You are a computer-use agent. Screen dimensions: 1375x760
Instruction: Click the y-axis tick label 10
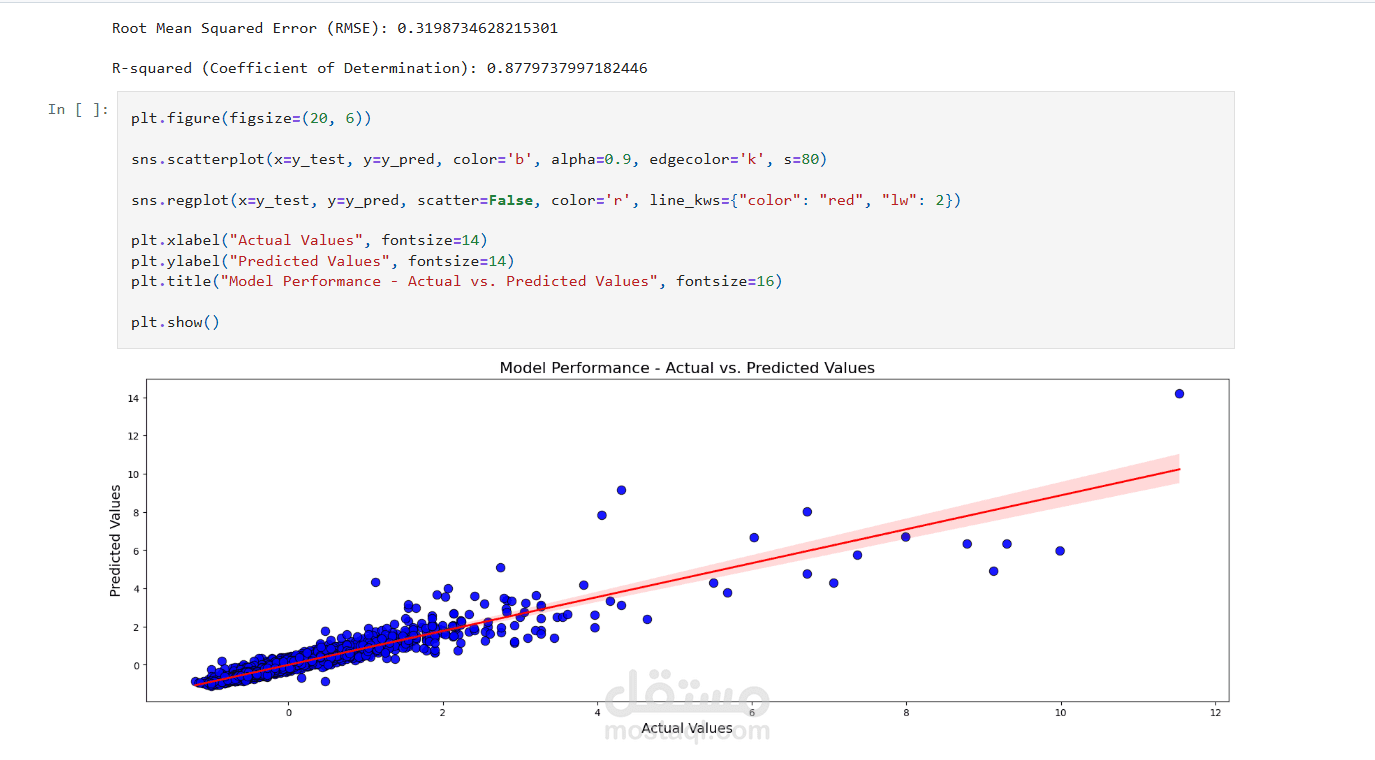click(x=134, y=474)
